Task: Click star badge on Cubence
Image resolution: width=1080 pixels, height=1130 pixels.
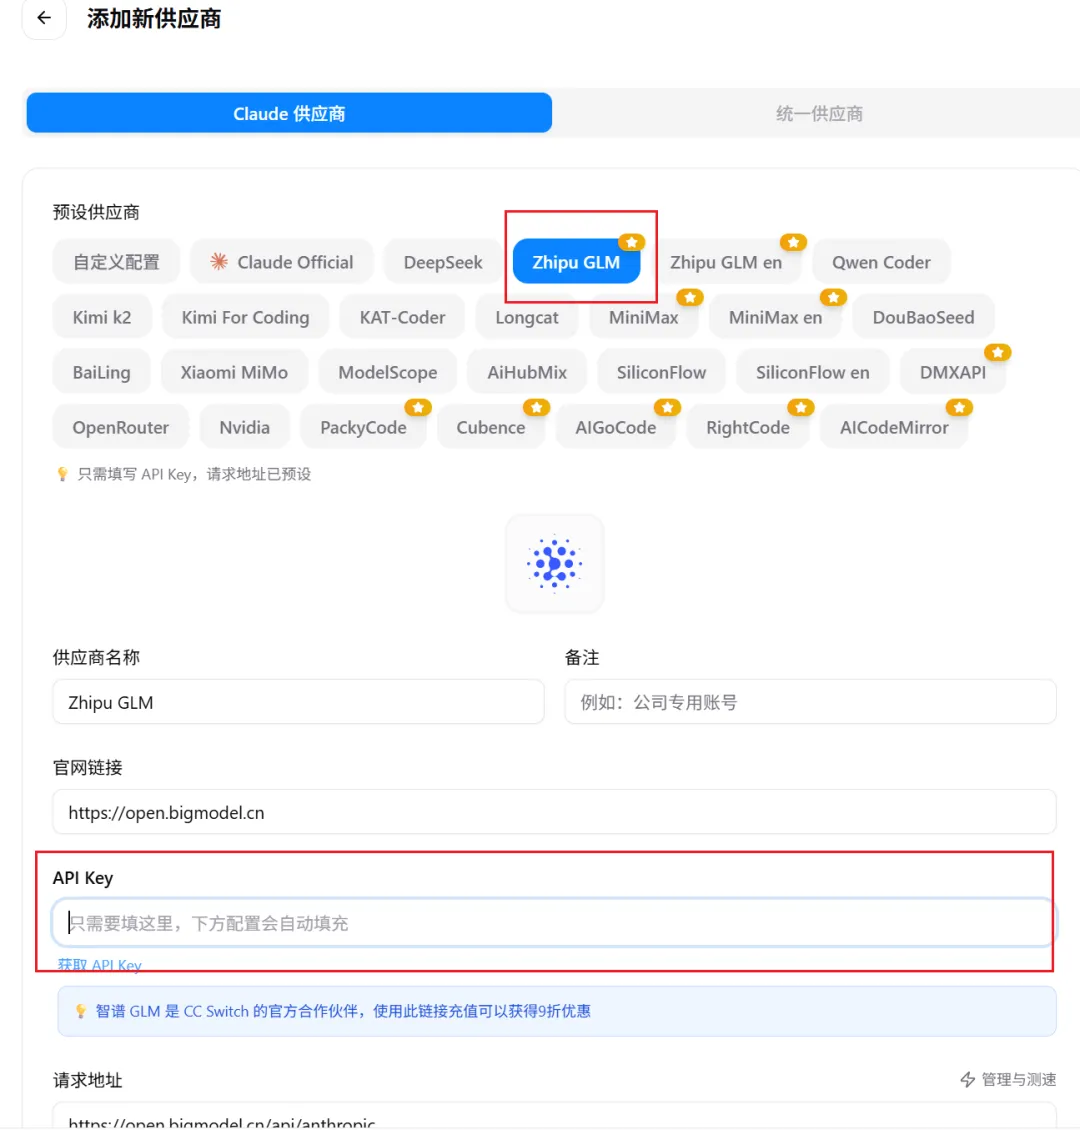Action: [x=537, y=408]
